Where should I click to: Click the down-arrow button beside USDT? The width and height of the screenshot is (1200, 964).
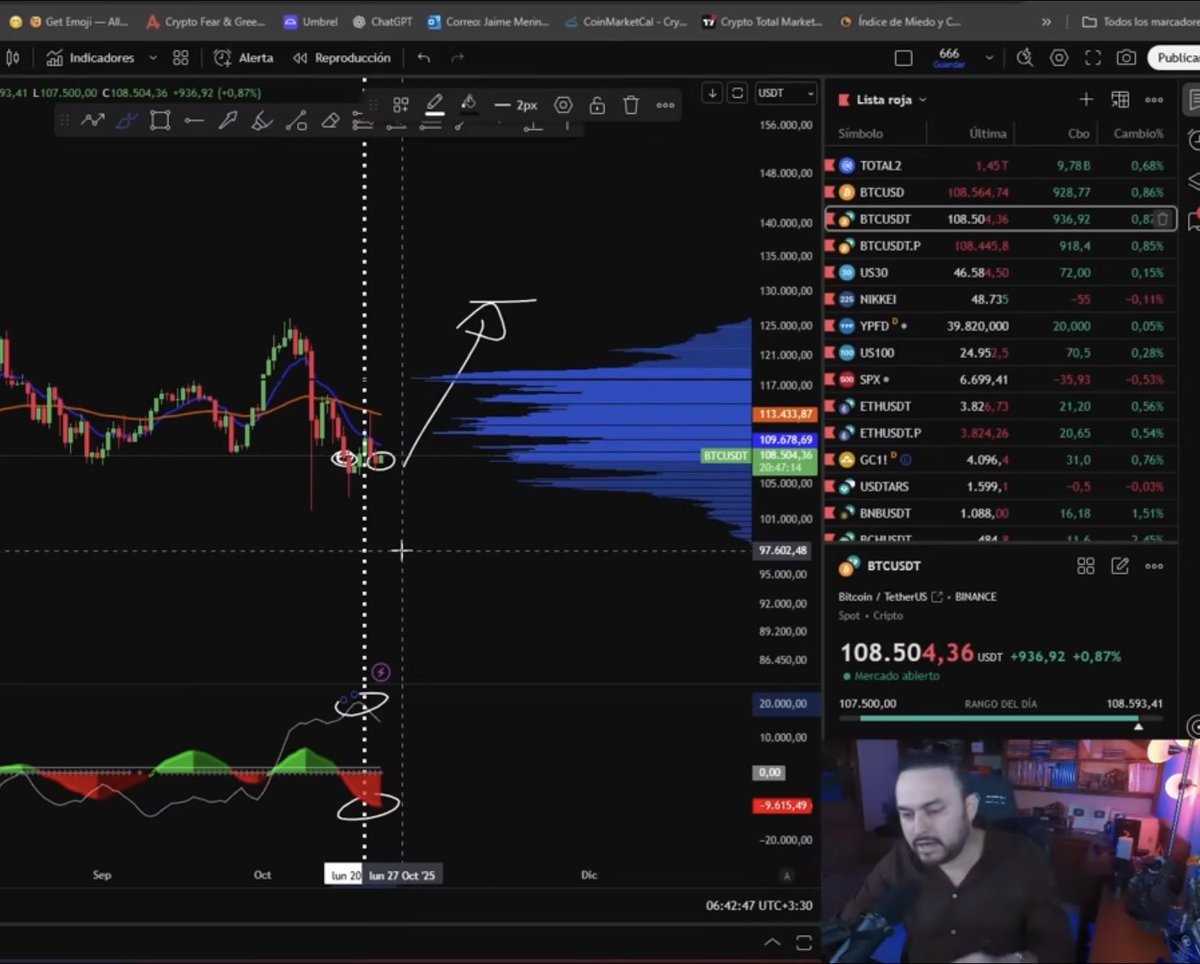point(712,93)
